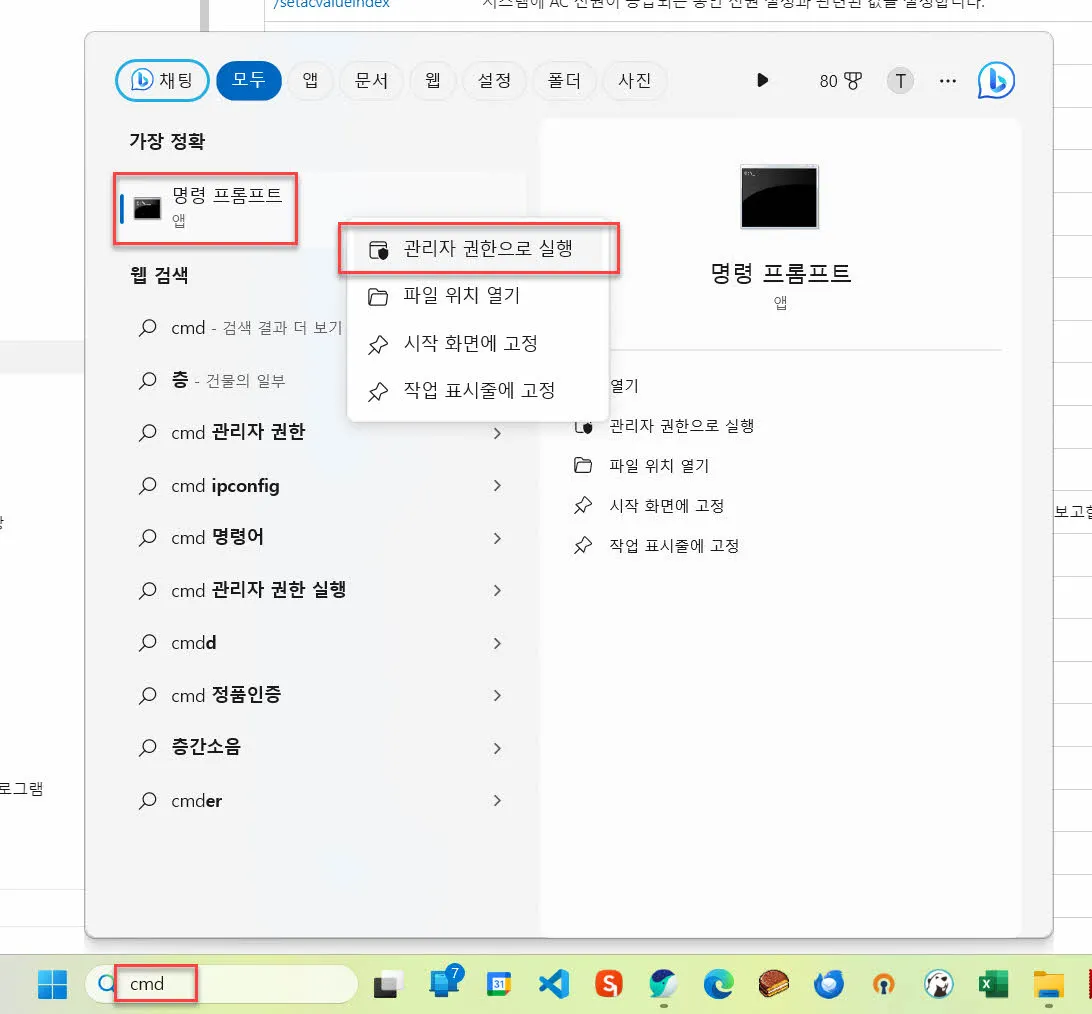
Task: Select the 문서 search filter
Action: click(x=371, y=81)
